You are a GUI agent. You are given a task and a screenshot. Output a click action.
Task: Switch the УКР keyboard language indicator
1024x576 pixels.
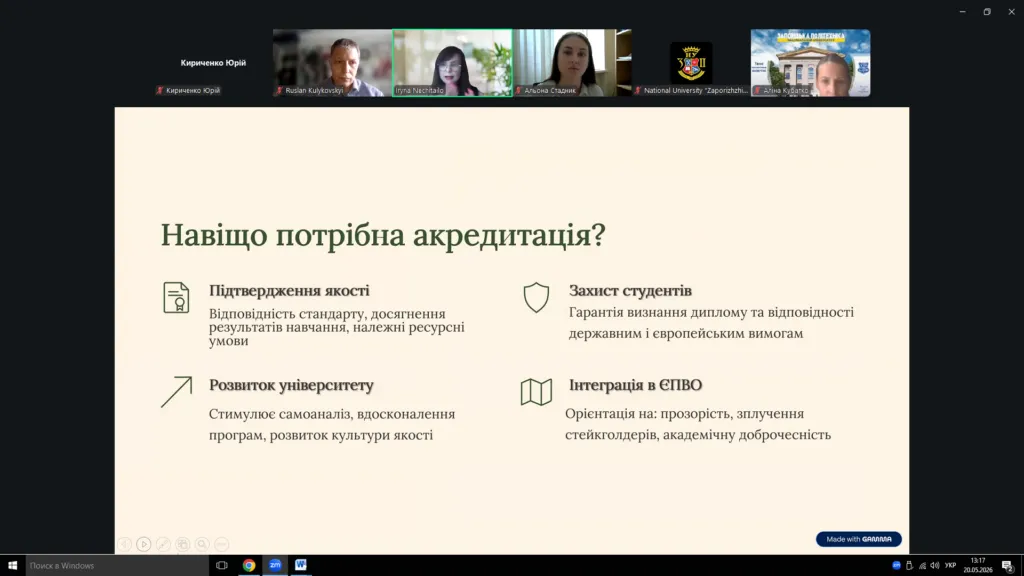point(950,566)
